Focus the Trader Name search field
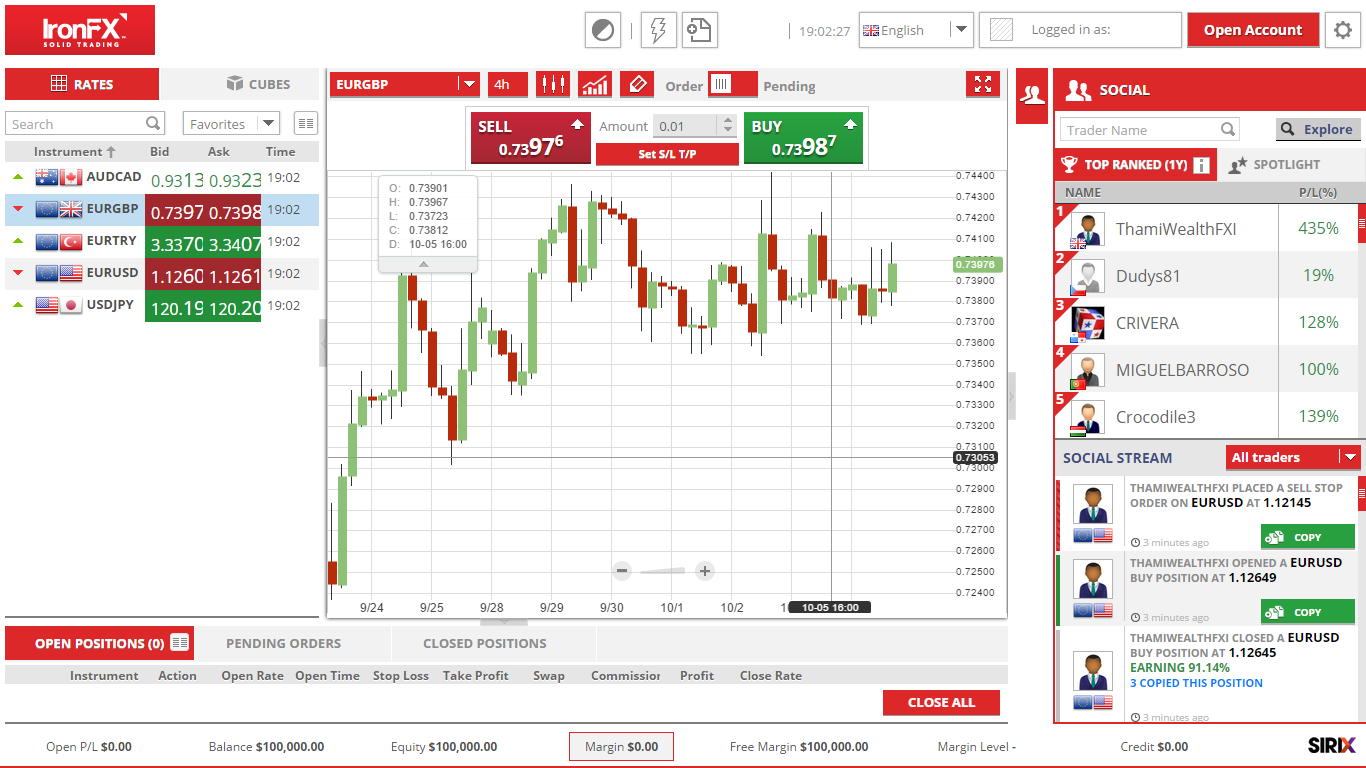This screenshot has width=1366, height=768. (1150, 129)
